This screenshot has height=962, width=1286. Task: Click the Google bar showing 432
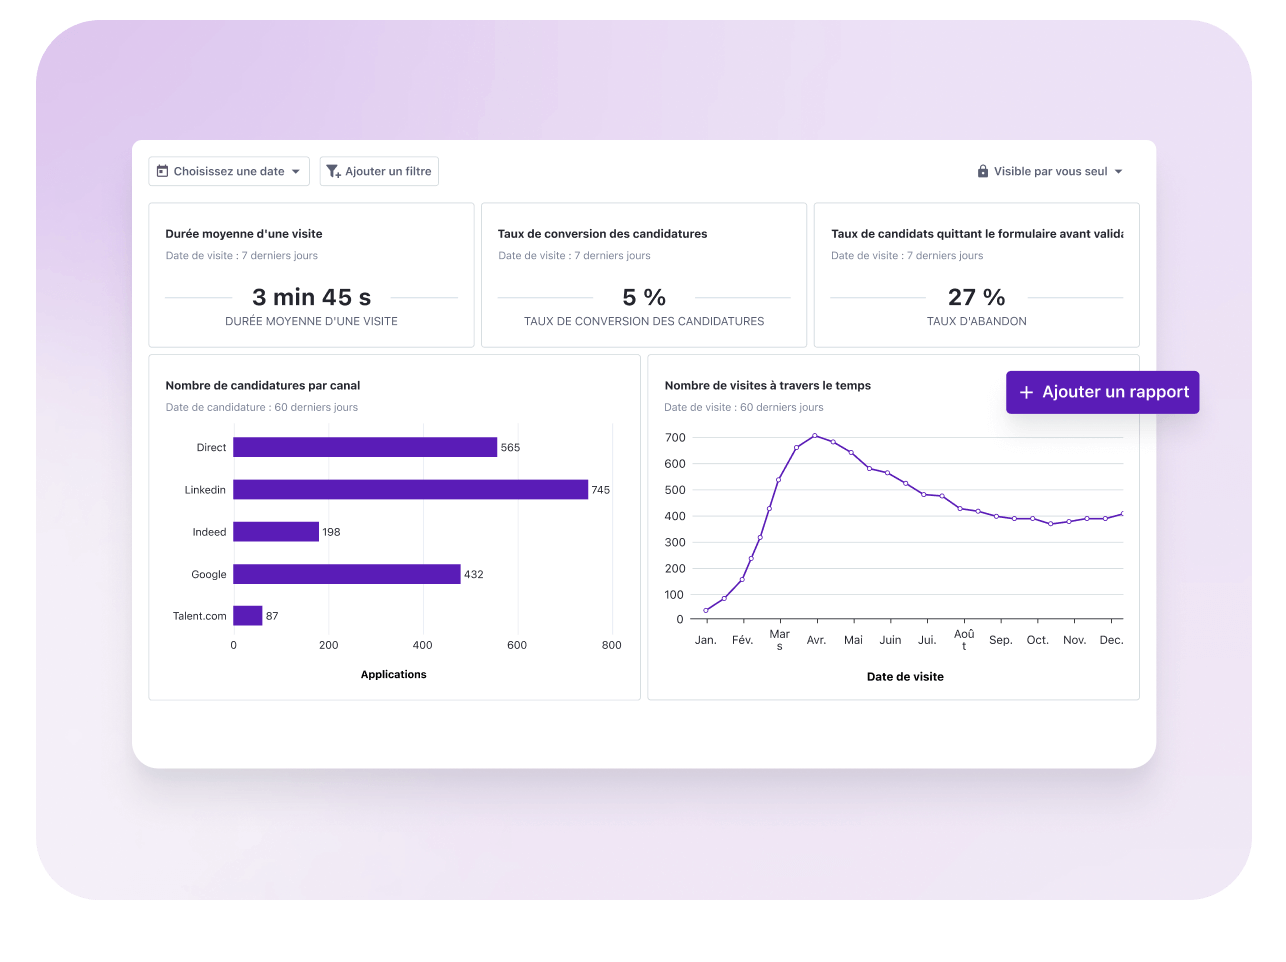(346, 574)
